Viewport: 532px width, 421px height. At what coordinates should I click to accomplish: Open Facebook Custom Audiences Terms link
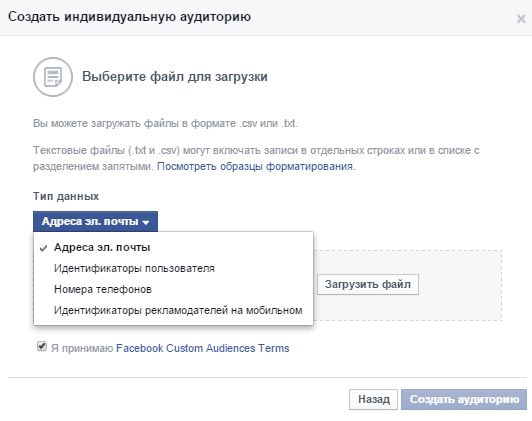tap(203, 348)
